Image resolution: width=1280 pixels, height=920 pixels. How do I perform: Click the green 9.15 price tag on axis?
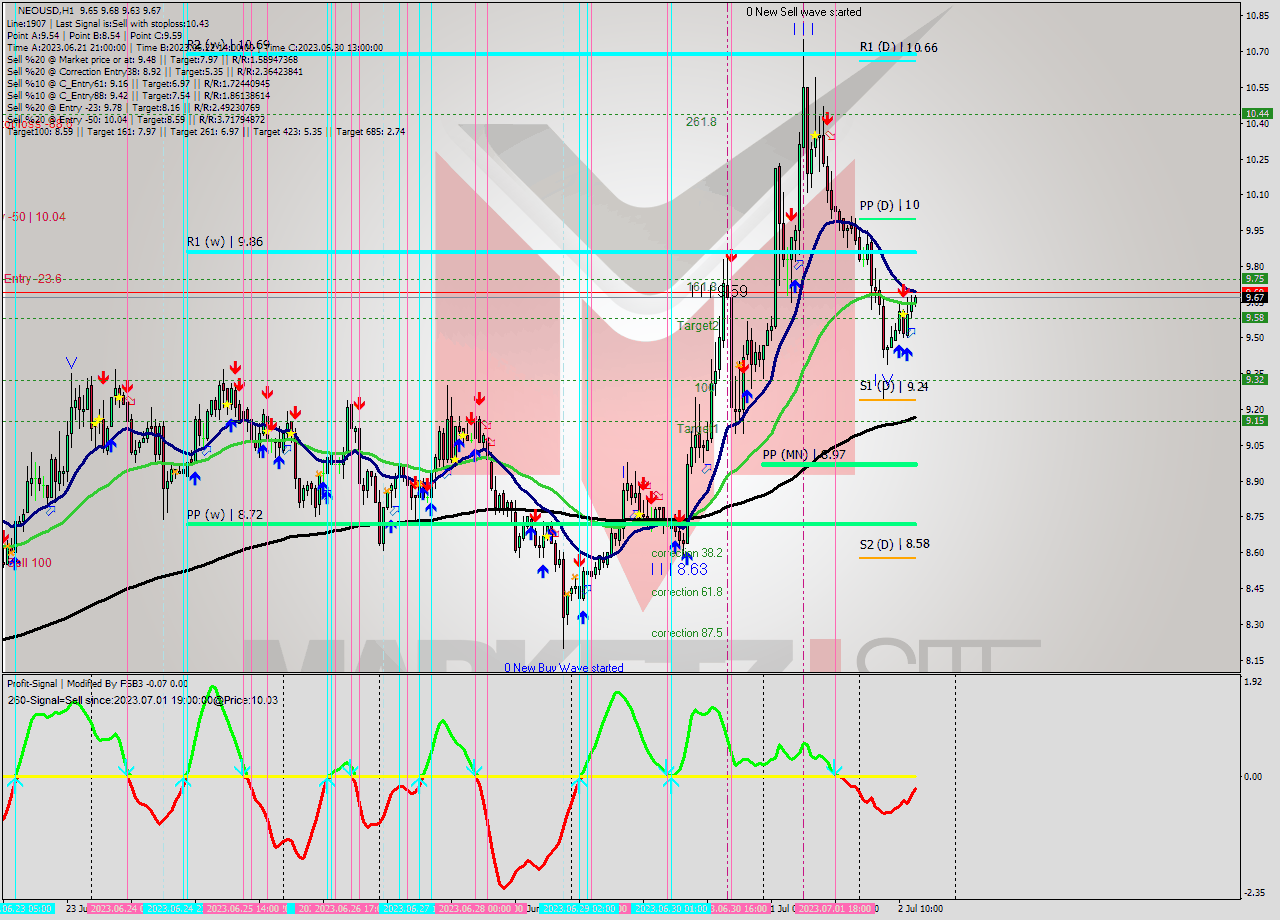[x=1255, y=420]
